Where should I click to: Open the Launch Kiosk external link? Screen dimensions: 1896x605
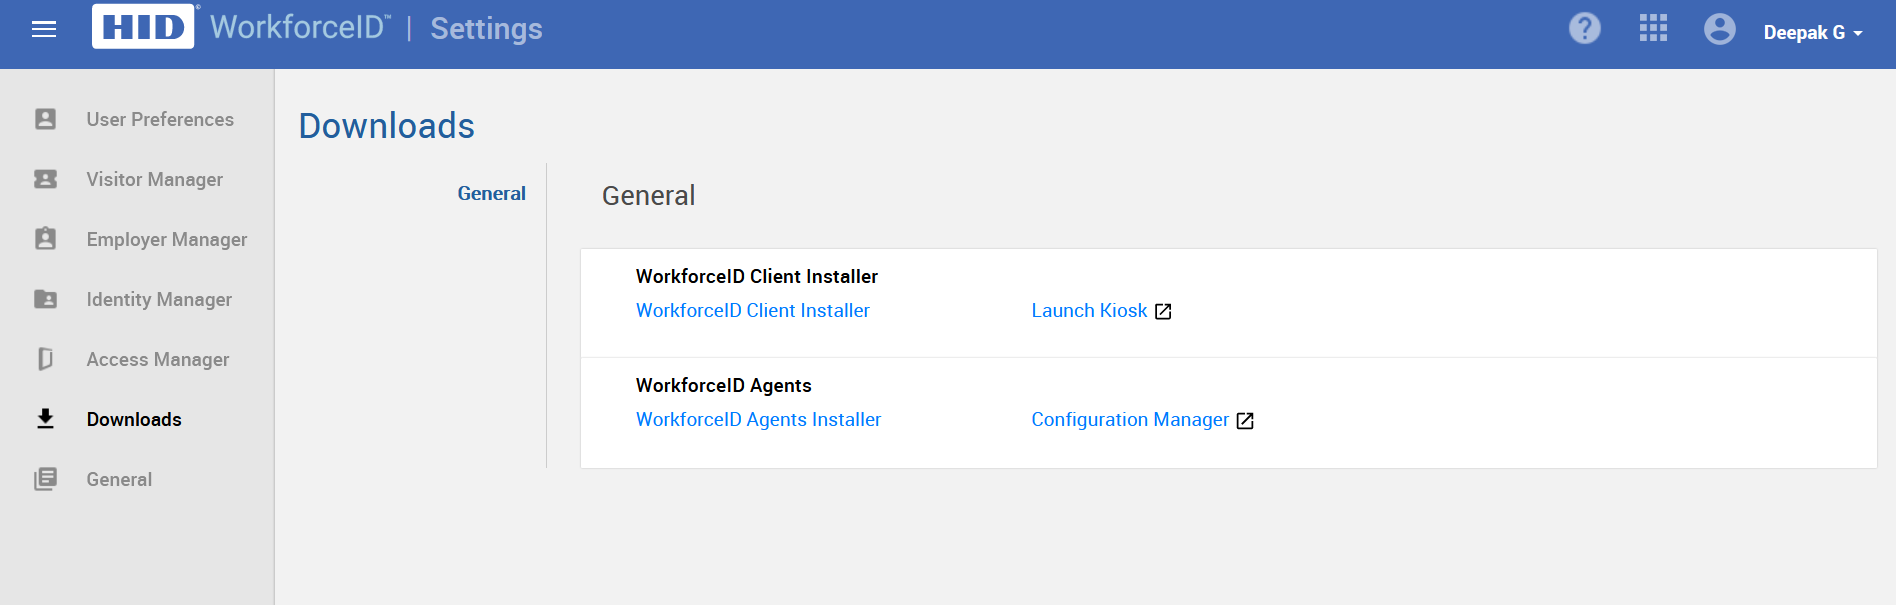(x=1101, y=311)
